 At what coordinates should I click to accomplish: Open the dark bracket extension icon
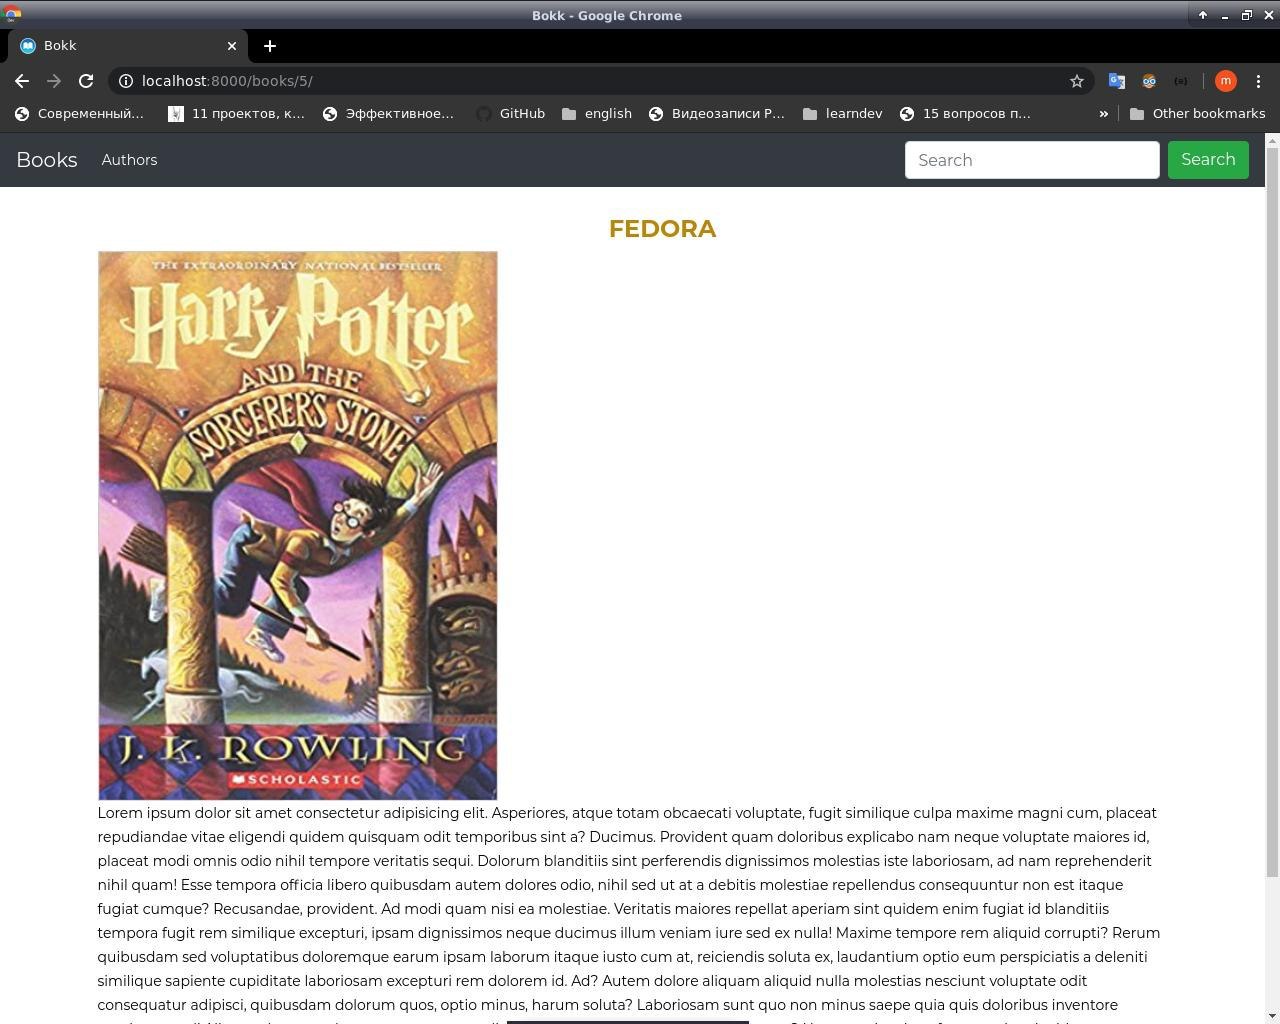tap(1181, 81)
